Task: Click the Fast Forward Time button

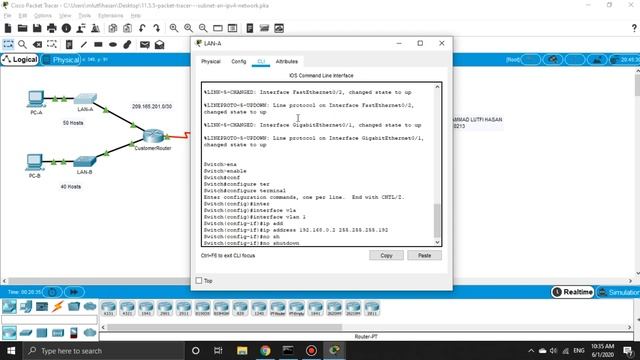Action: click(x=74, y=292)
